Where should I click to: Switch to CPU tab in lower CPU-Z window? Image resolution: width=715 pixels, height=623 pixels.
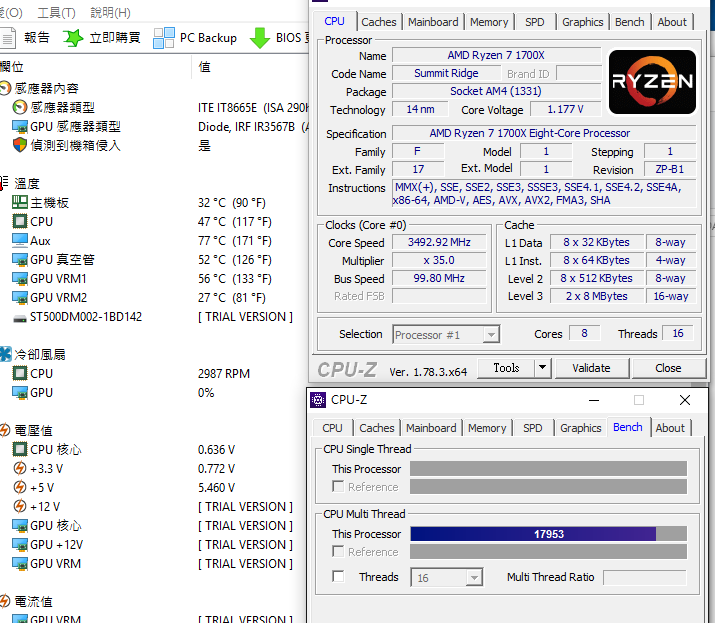(332, 428)
